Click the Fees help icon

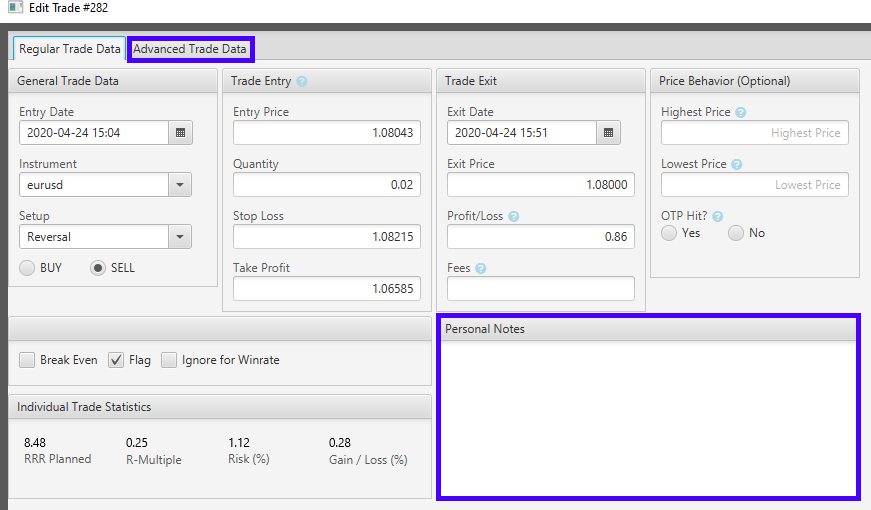click(481, 268)
